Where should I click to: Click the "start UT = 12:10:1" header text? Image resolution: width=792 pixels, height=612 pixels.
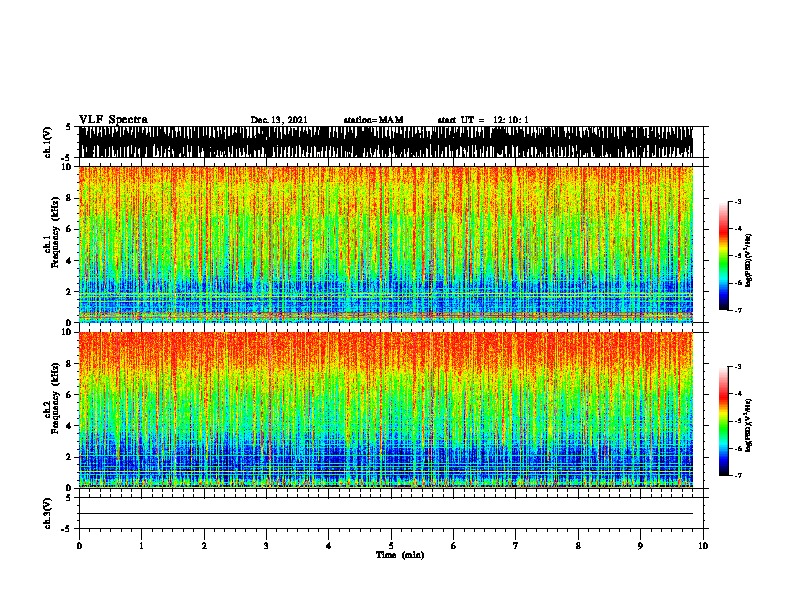click(483, 120)
